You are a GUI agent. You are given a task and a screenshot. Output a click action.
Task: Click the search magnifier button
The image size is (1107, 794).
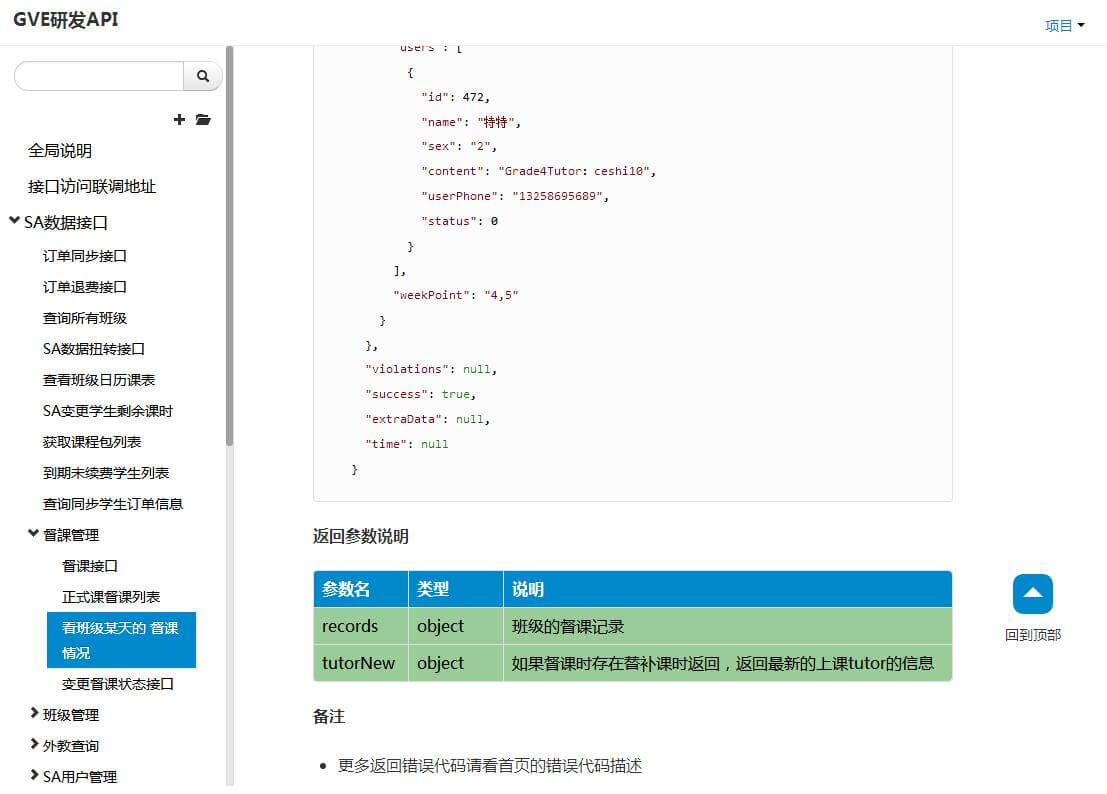[203, 76]
